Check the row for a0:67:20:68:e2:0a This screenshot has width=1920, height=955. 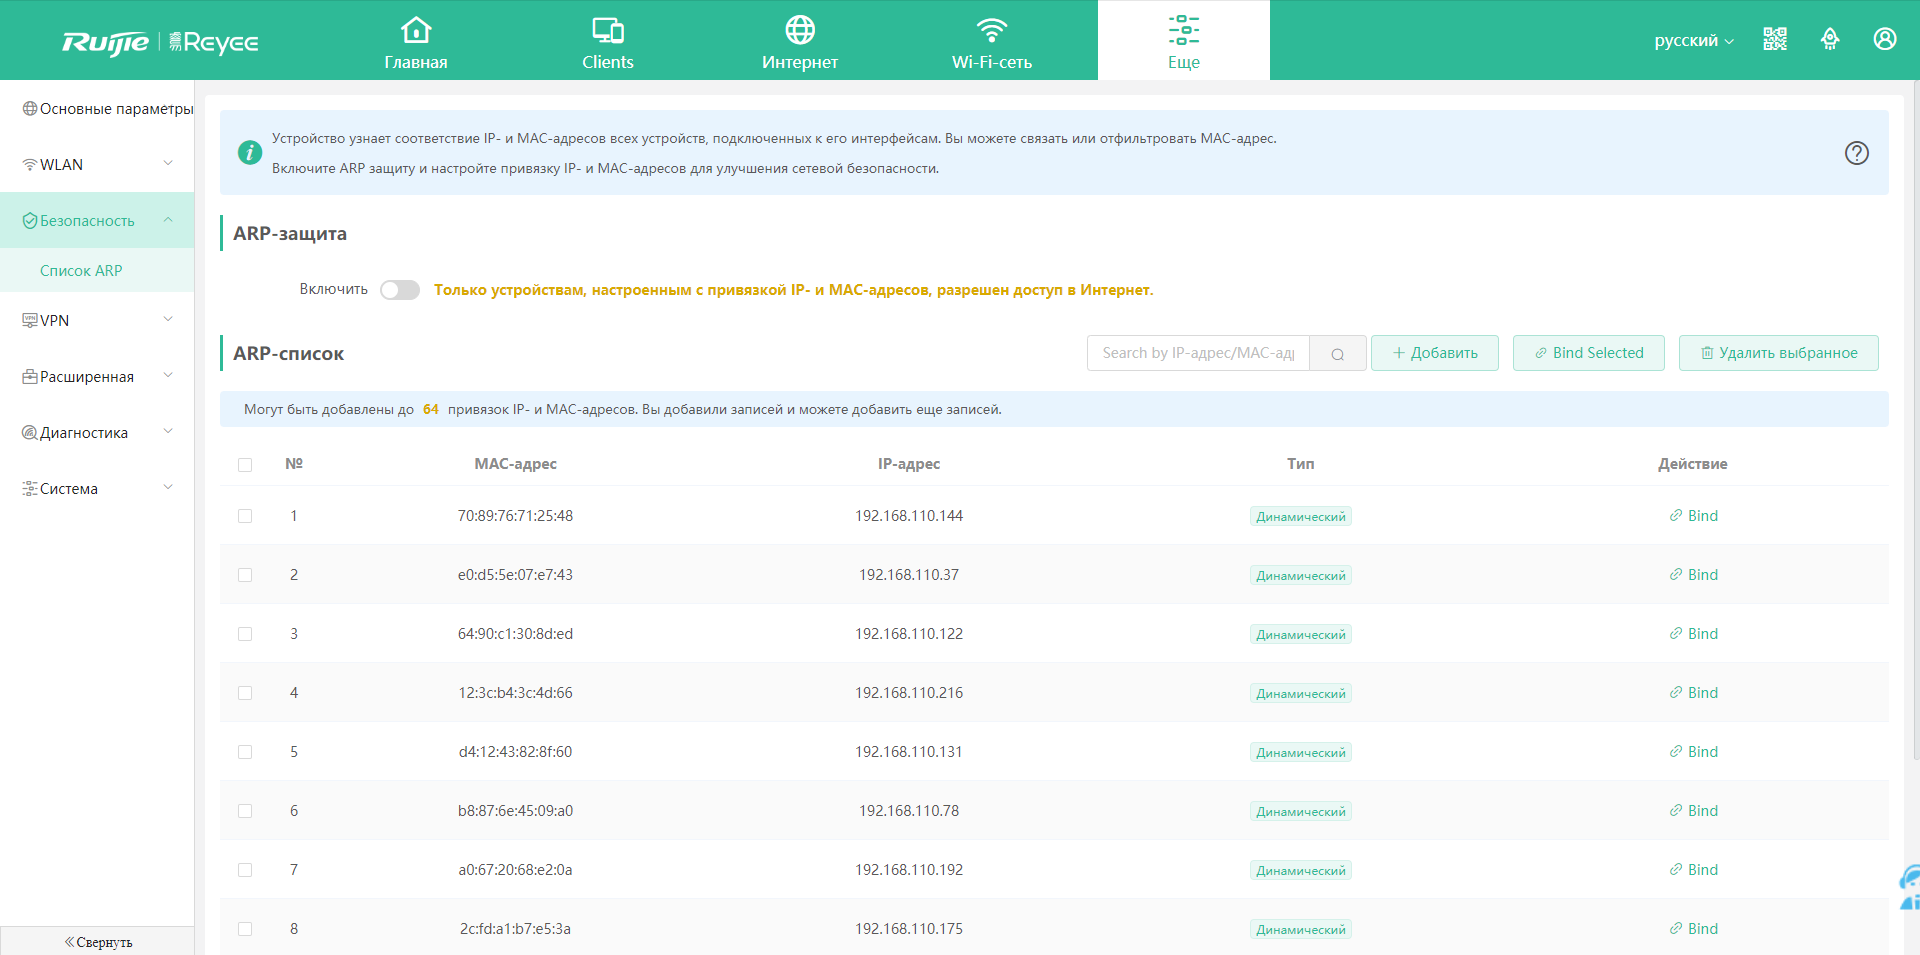pyautogui.click(x=245, y=870)
